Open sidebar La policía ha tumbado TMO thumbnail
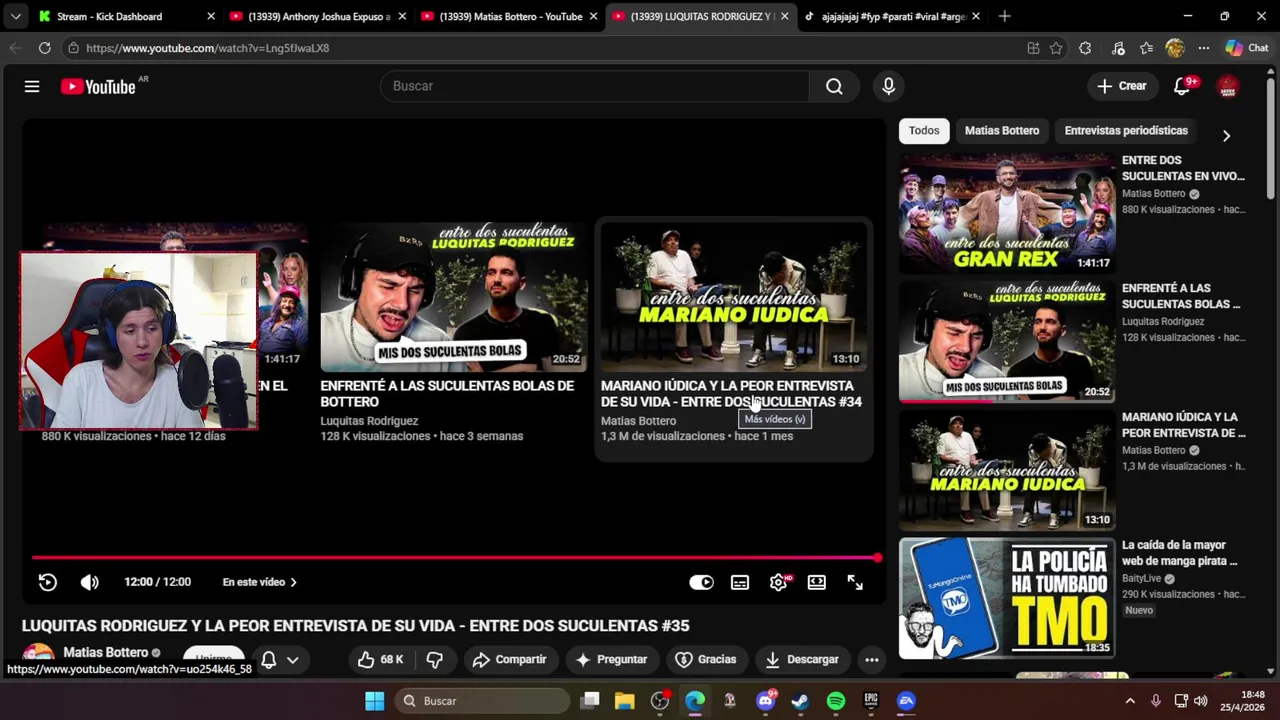The height and width of the screenshot is (720, 1280). tap(1007, 598)
